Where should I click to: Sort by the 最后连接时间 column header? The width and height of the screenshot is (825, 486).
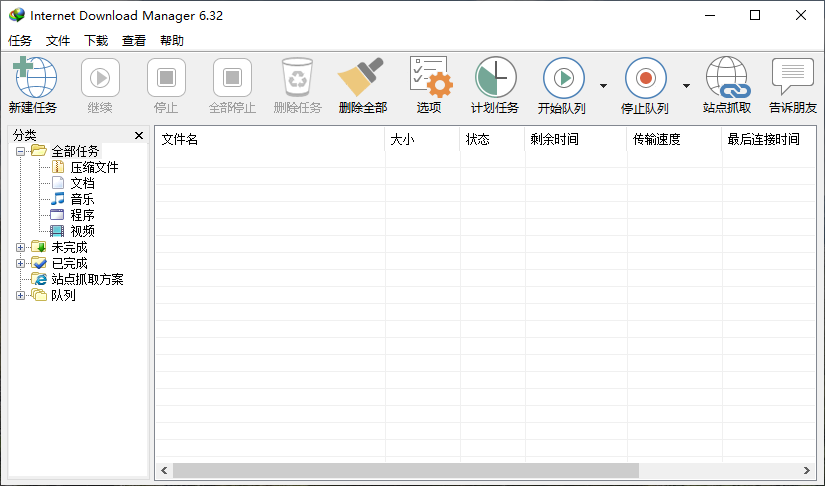[769, 139]
